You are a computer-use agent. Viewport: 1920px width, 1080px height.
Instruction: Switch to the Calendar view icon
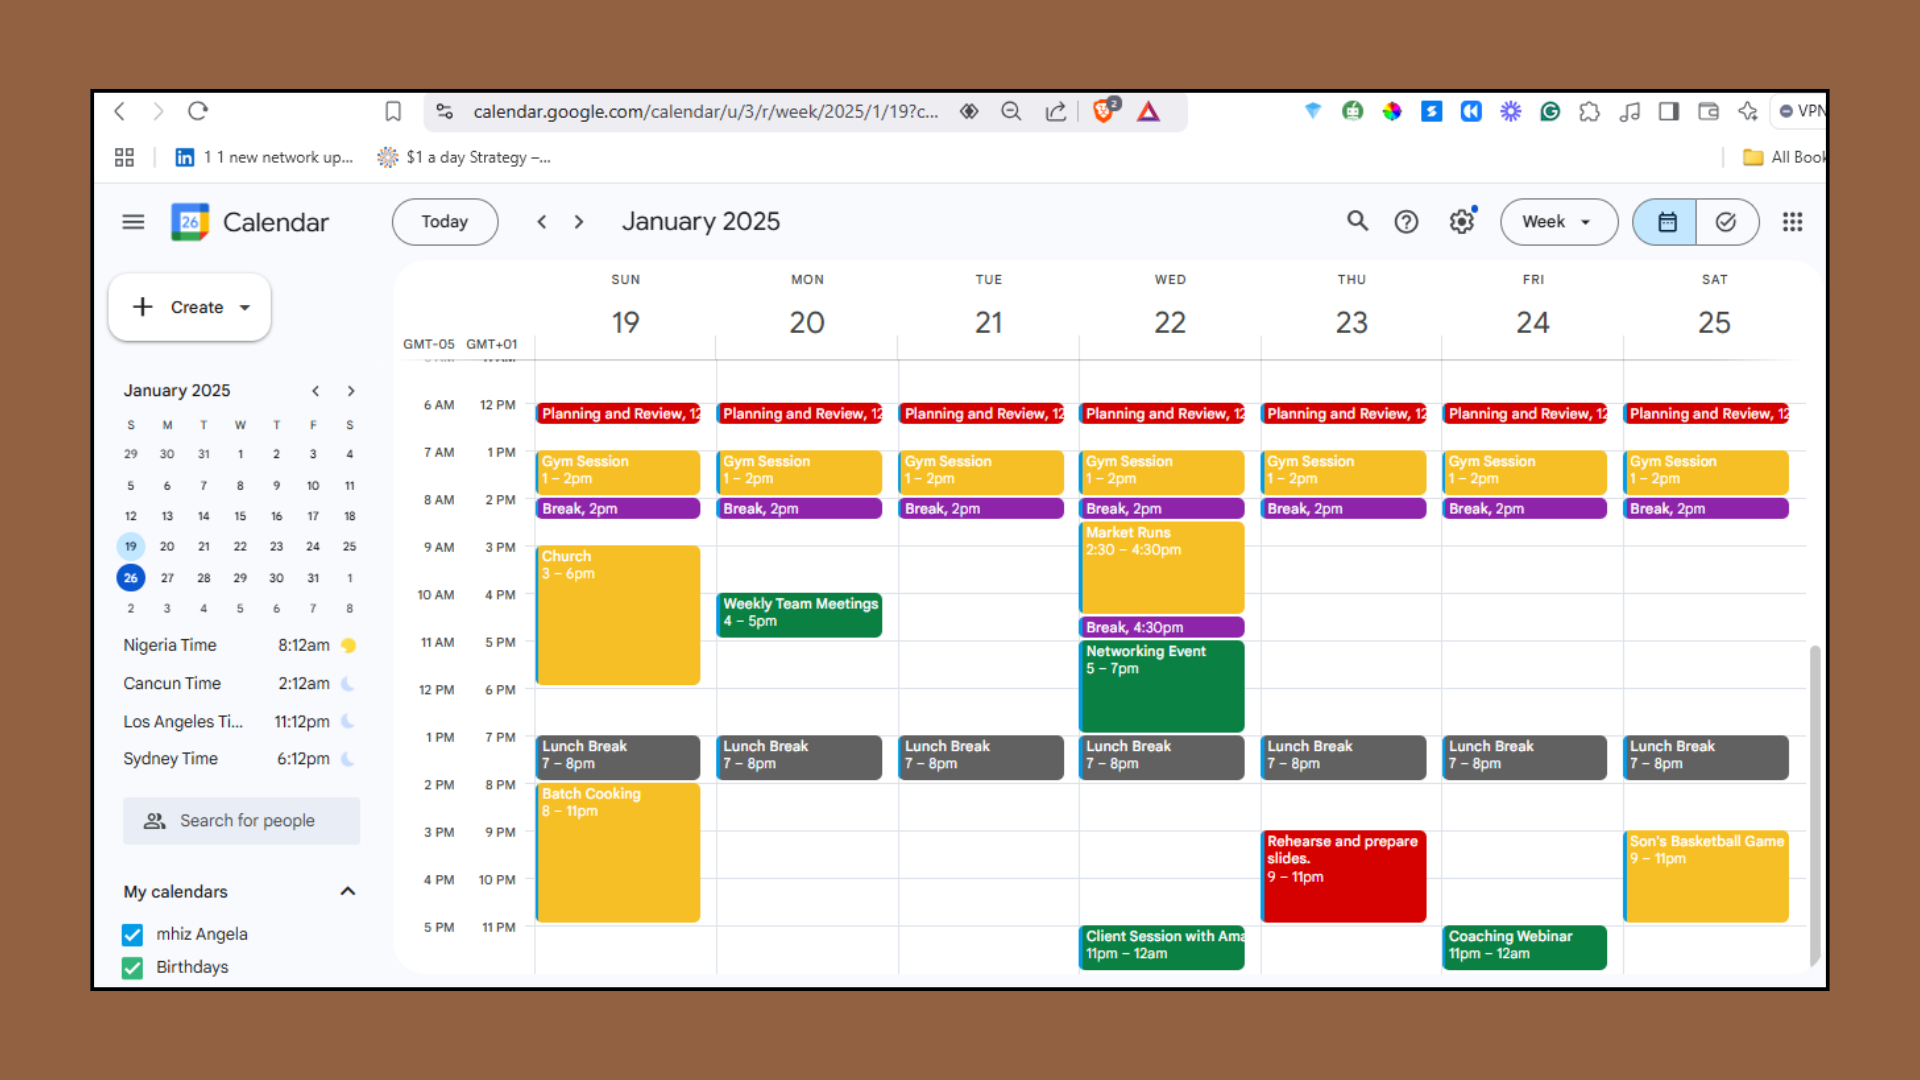(1666, 222)
